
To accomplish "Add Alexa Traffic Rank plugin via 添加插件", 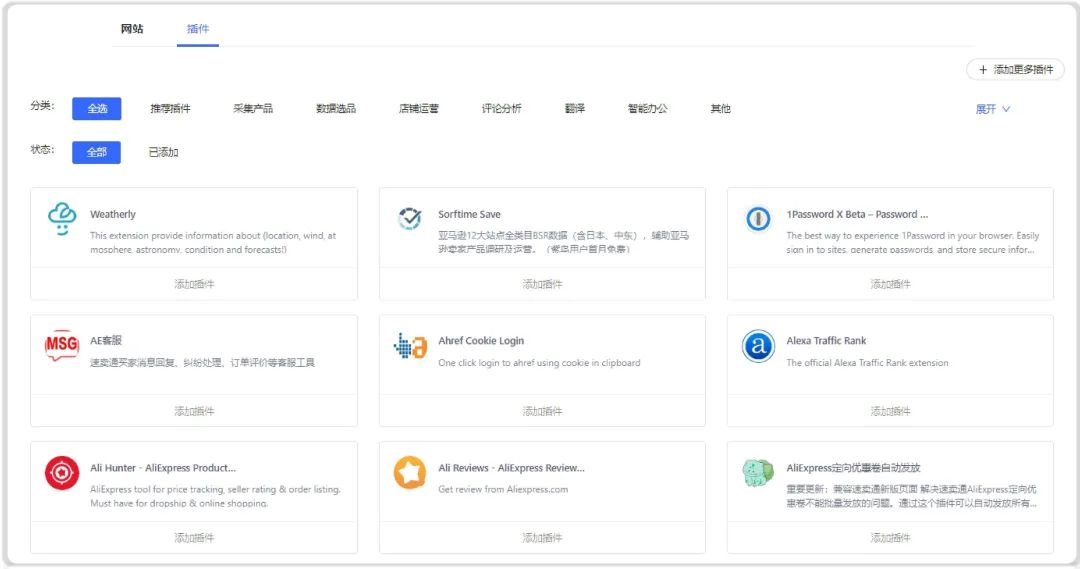I will coord(890,411).
